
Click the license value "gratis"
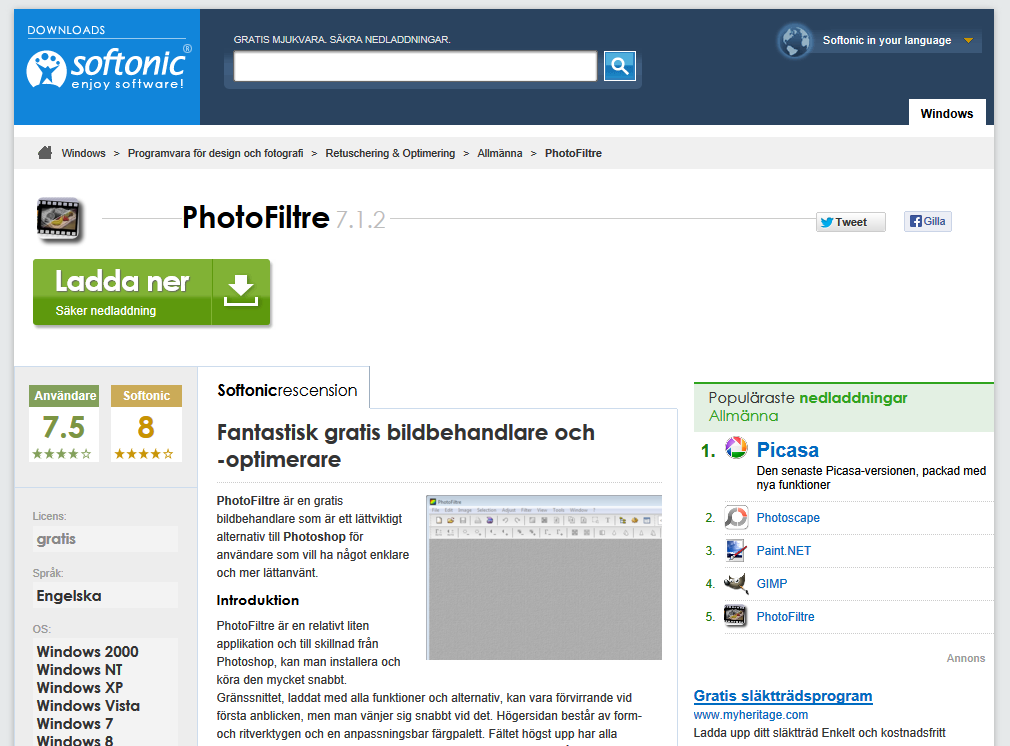[x=56, y=539]
